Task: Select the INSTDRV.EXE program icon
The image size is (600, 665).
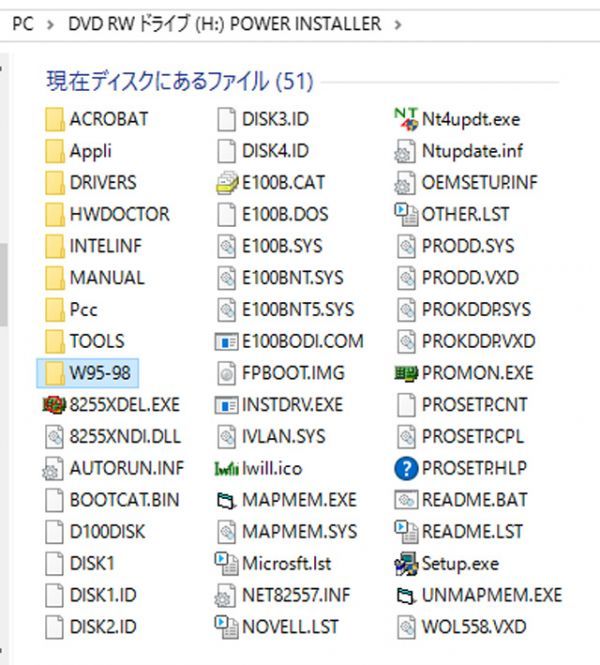Action: point(226,405)
